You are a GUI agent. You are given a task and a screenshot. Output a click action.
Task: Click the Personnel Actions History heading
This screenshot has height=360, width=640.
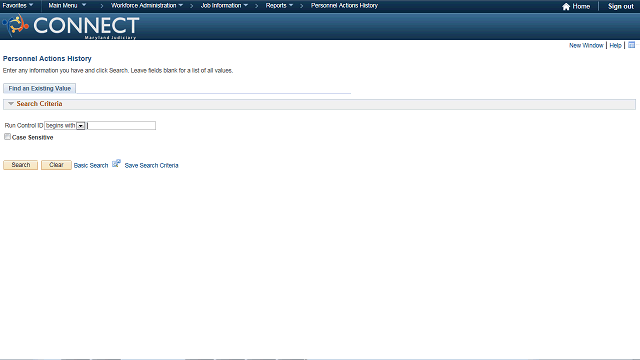click(x=47, y=59)
